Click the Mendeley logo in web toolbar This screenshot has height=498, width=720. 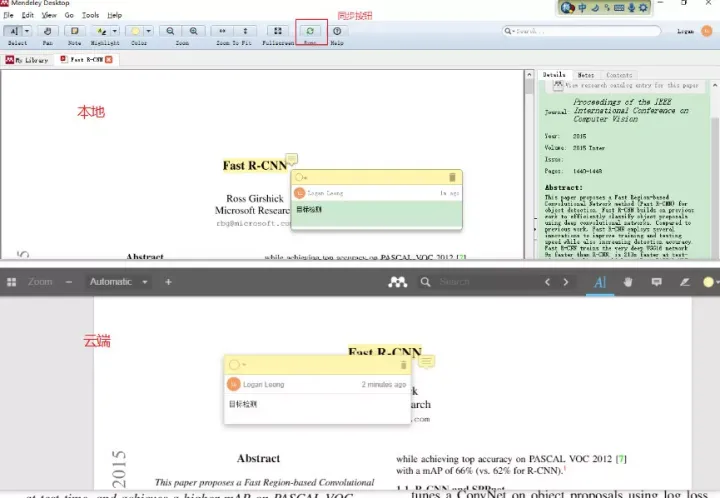(398, 282)
